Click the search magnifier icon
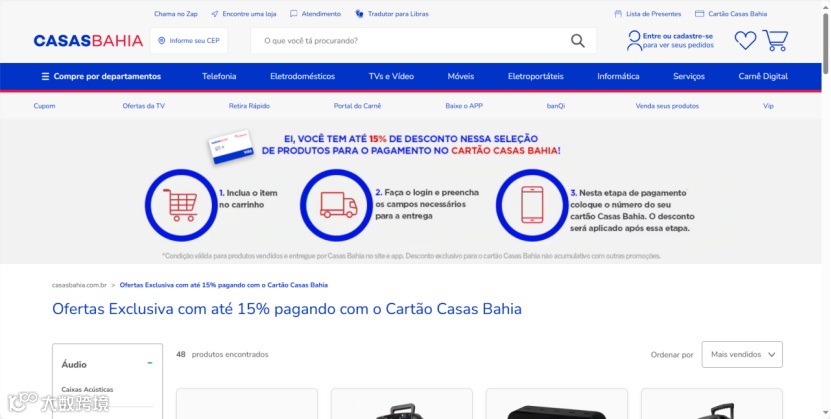This screenshot has width=831, height=419. 578,41
